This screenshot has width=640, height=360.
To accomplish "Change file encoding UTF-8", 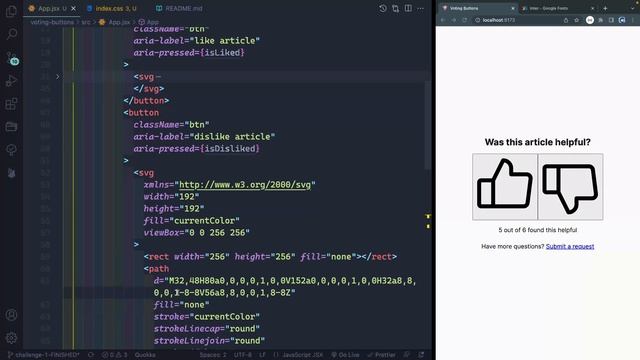I will click(242, 355).
